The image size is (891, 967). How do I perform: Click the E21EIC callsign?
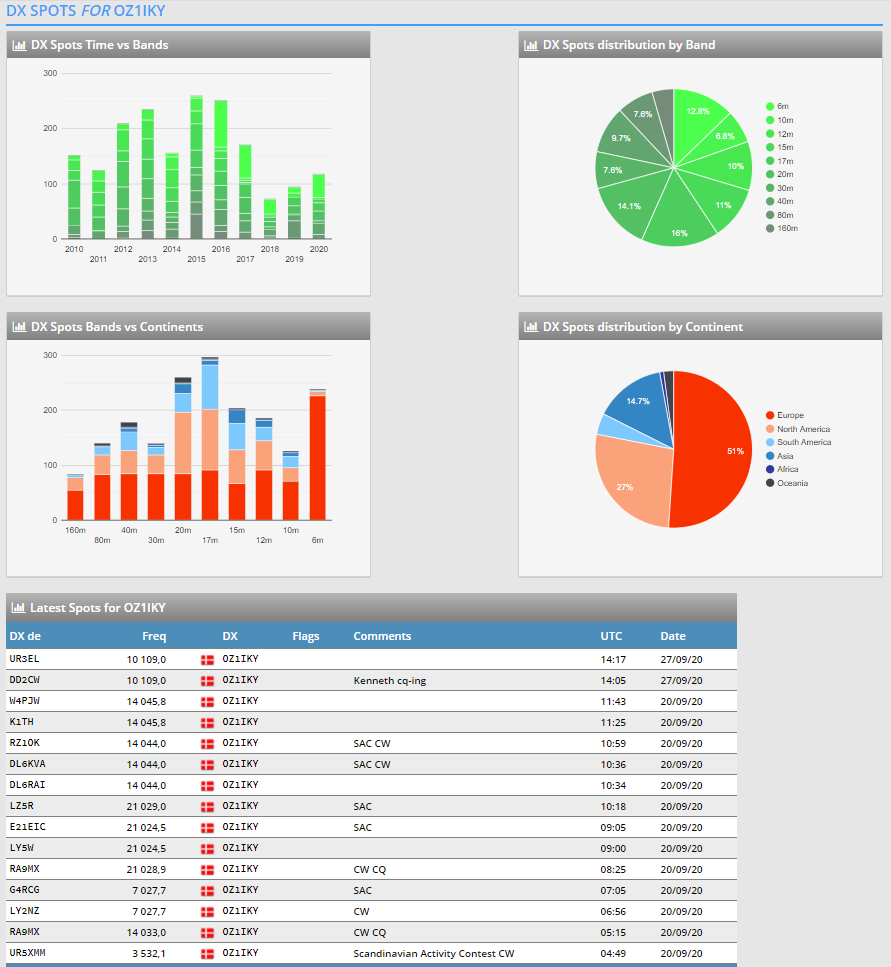click(27, 827)
